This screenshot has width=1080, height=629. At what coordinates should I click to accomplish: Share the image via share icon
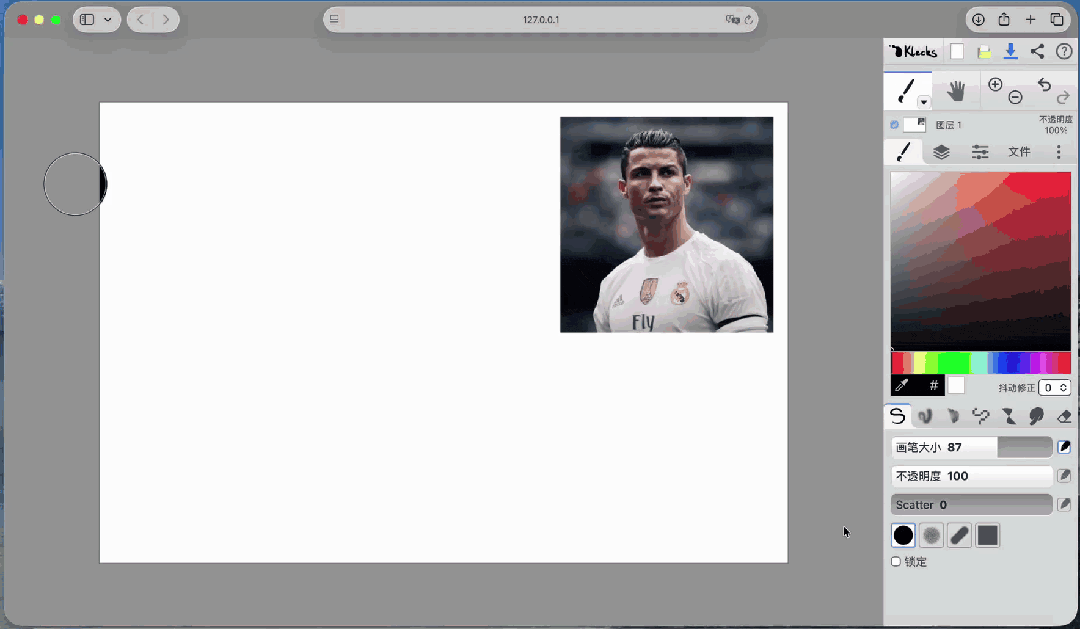pos(1037,52)
